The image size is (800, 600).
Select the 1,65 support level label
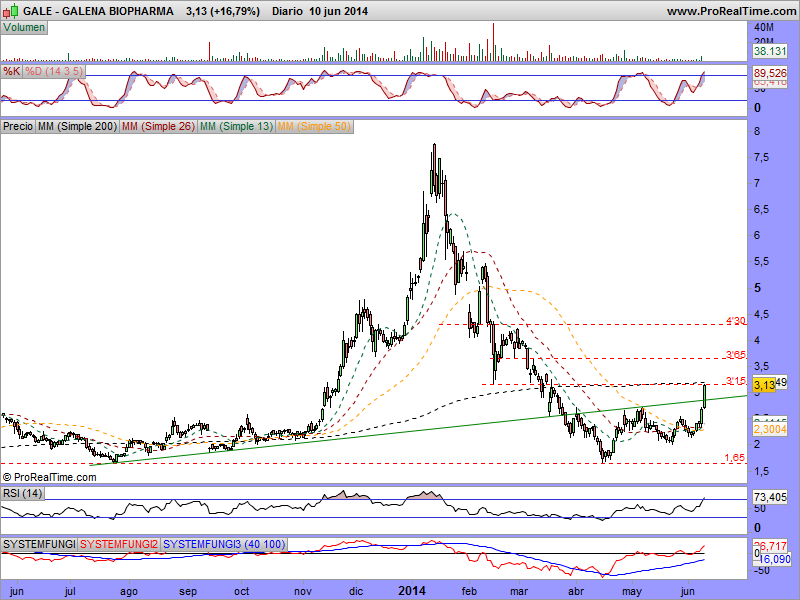[735, 458]
